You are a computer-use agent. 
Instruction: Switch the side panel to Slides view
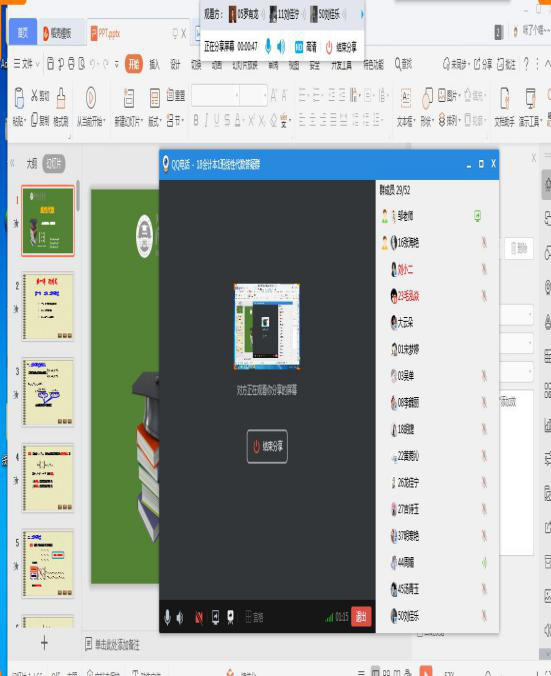(53, 163)
